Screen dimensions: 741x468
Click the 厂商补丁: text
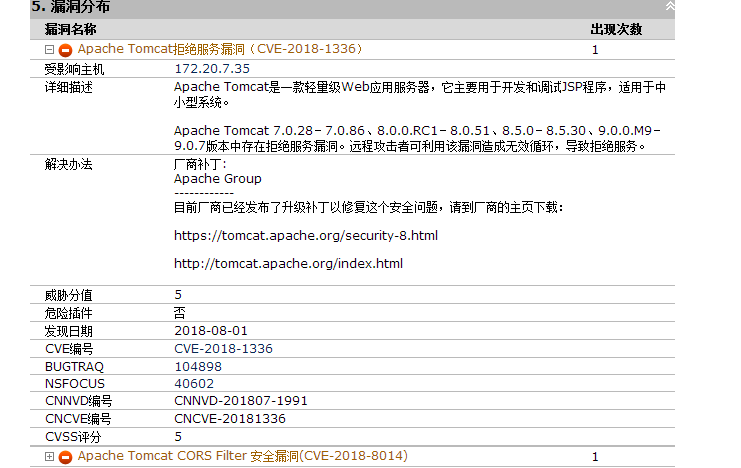click(x=200, y=165)
